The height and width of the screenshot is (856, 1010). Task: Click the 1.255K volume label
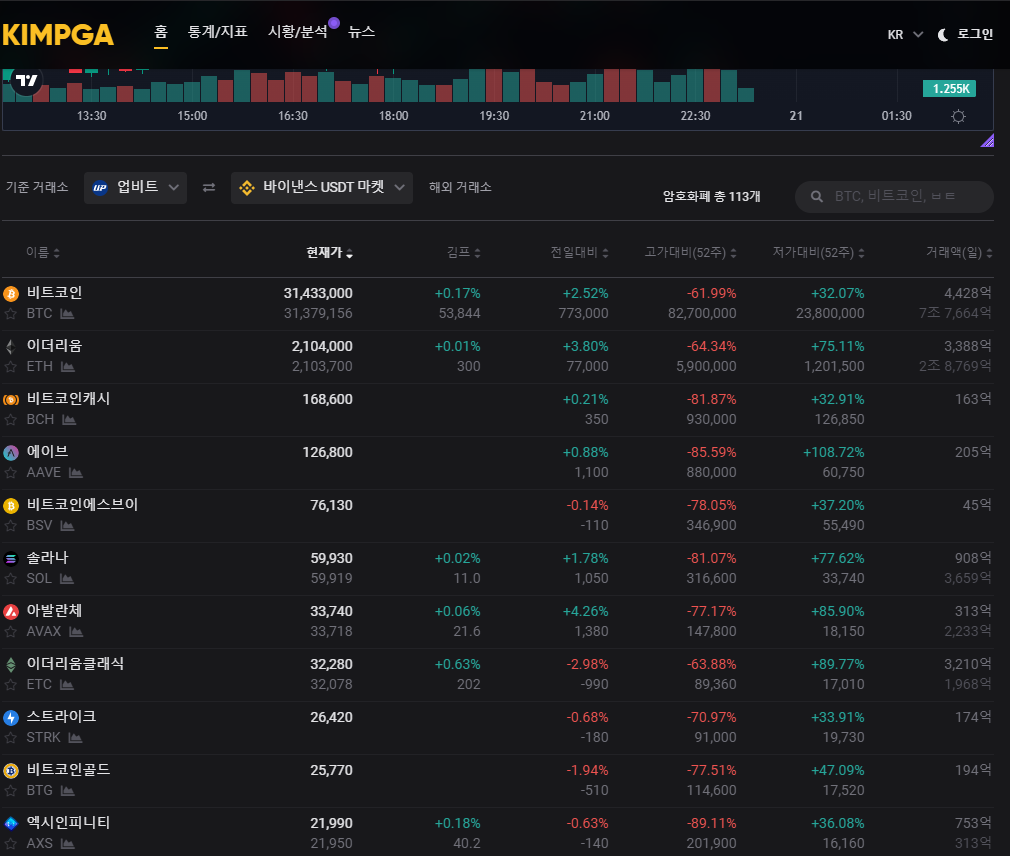click(949, 89)
